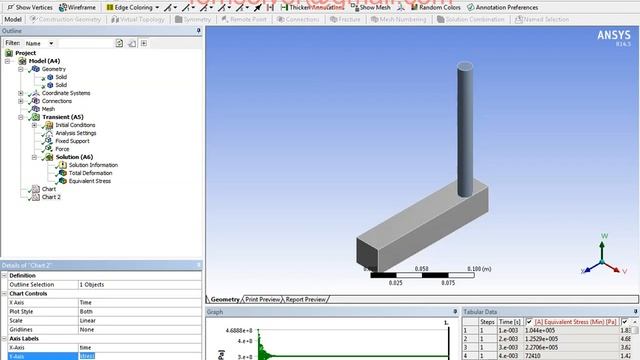Select the Project node

coord(25,53)
